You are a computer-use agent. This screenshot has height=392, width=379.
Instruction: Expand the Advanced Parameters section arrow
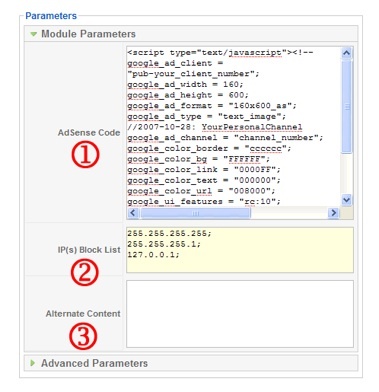click(x=33, y=363)
